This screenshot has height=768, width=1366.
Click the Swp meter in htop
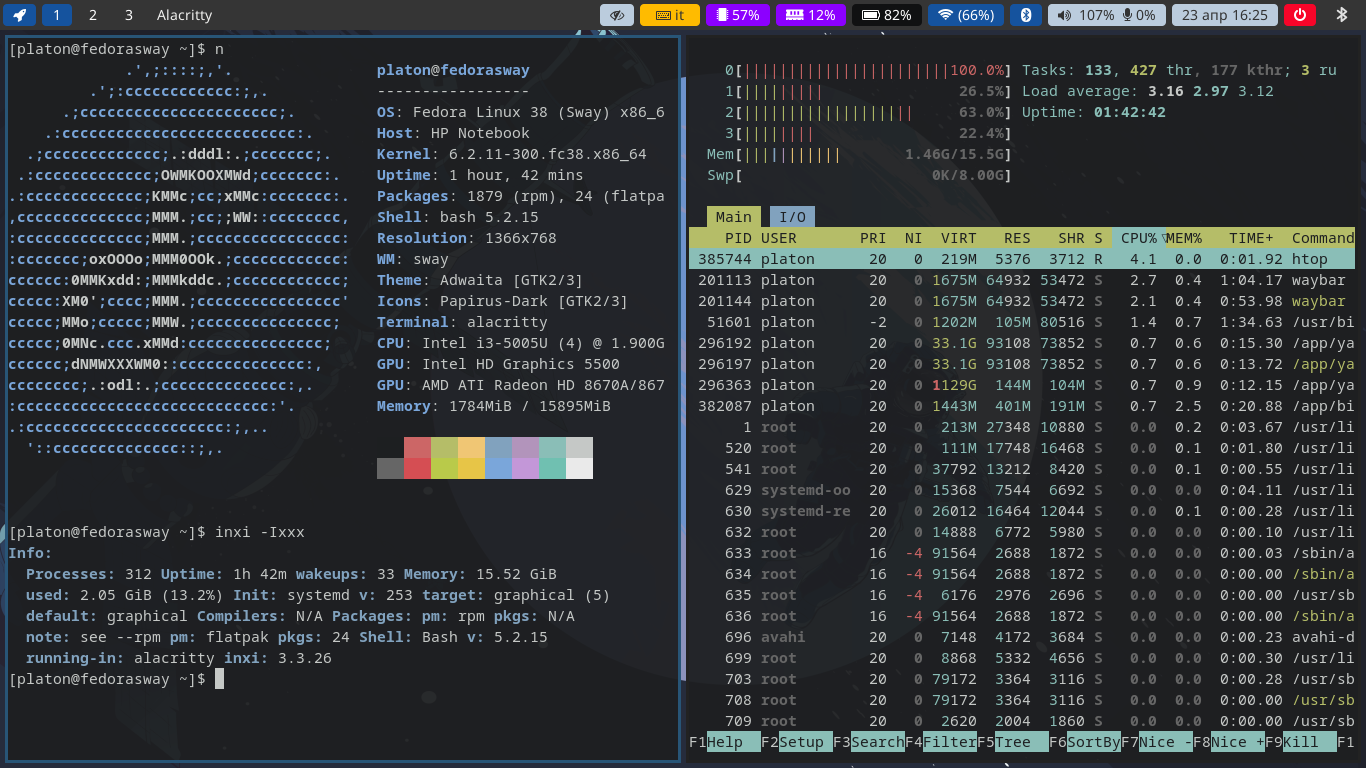tap(860, 175)
